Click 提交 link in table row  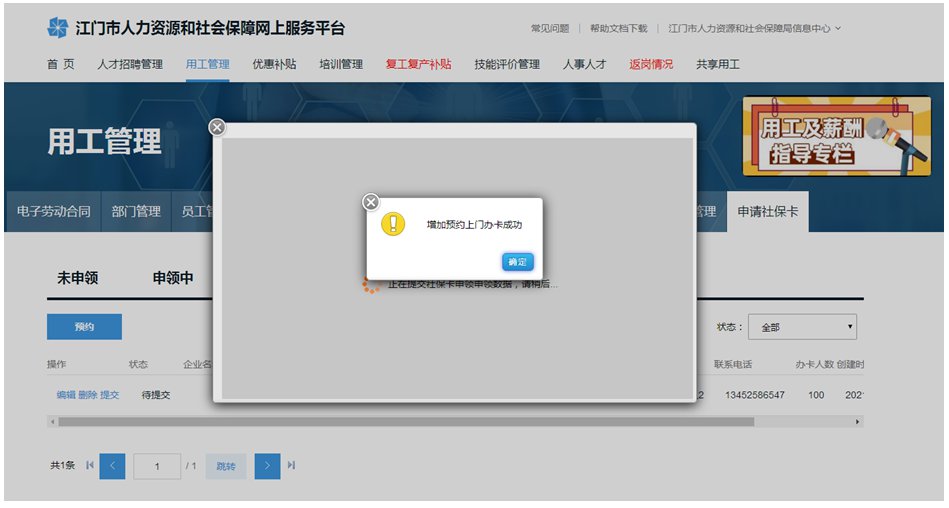110,395
